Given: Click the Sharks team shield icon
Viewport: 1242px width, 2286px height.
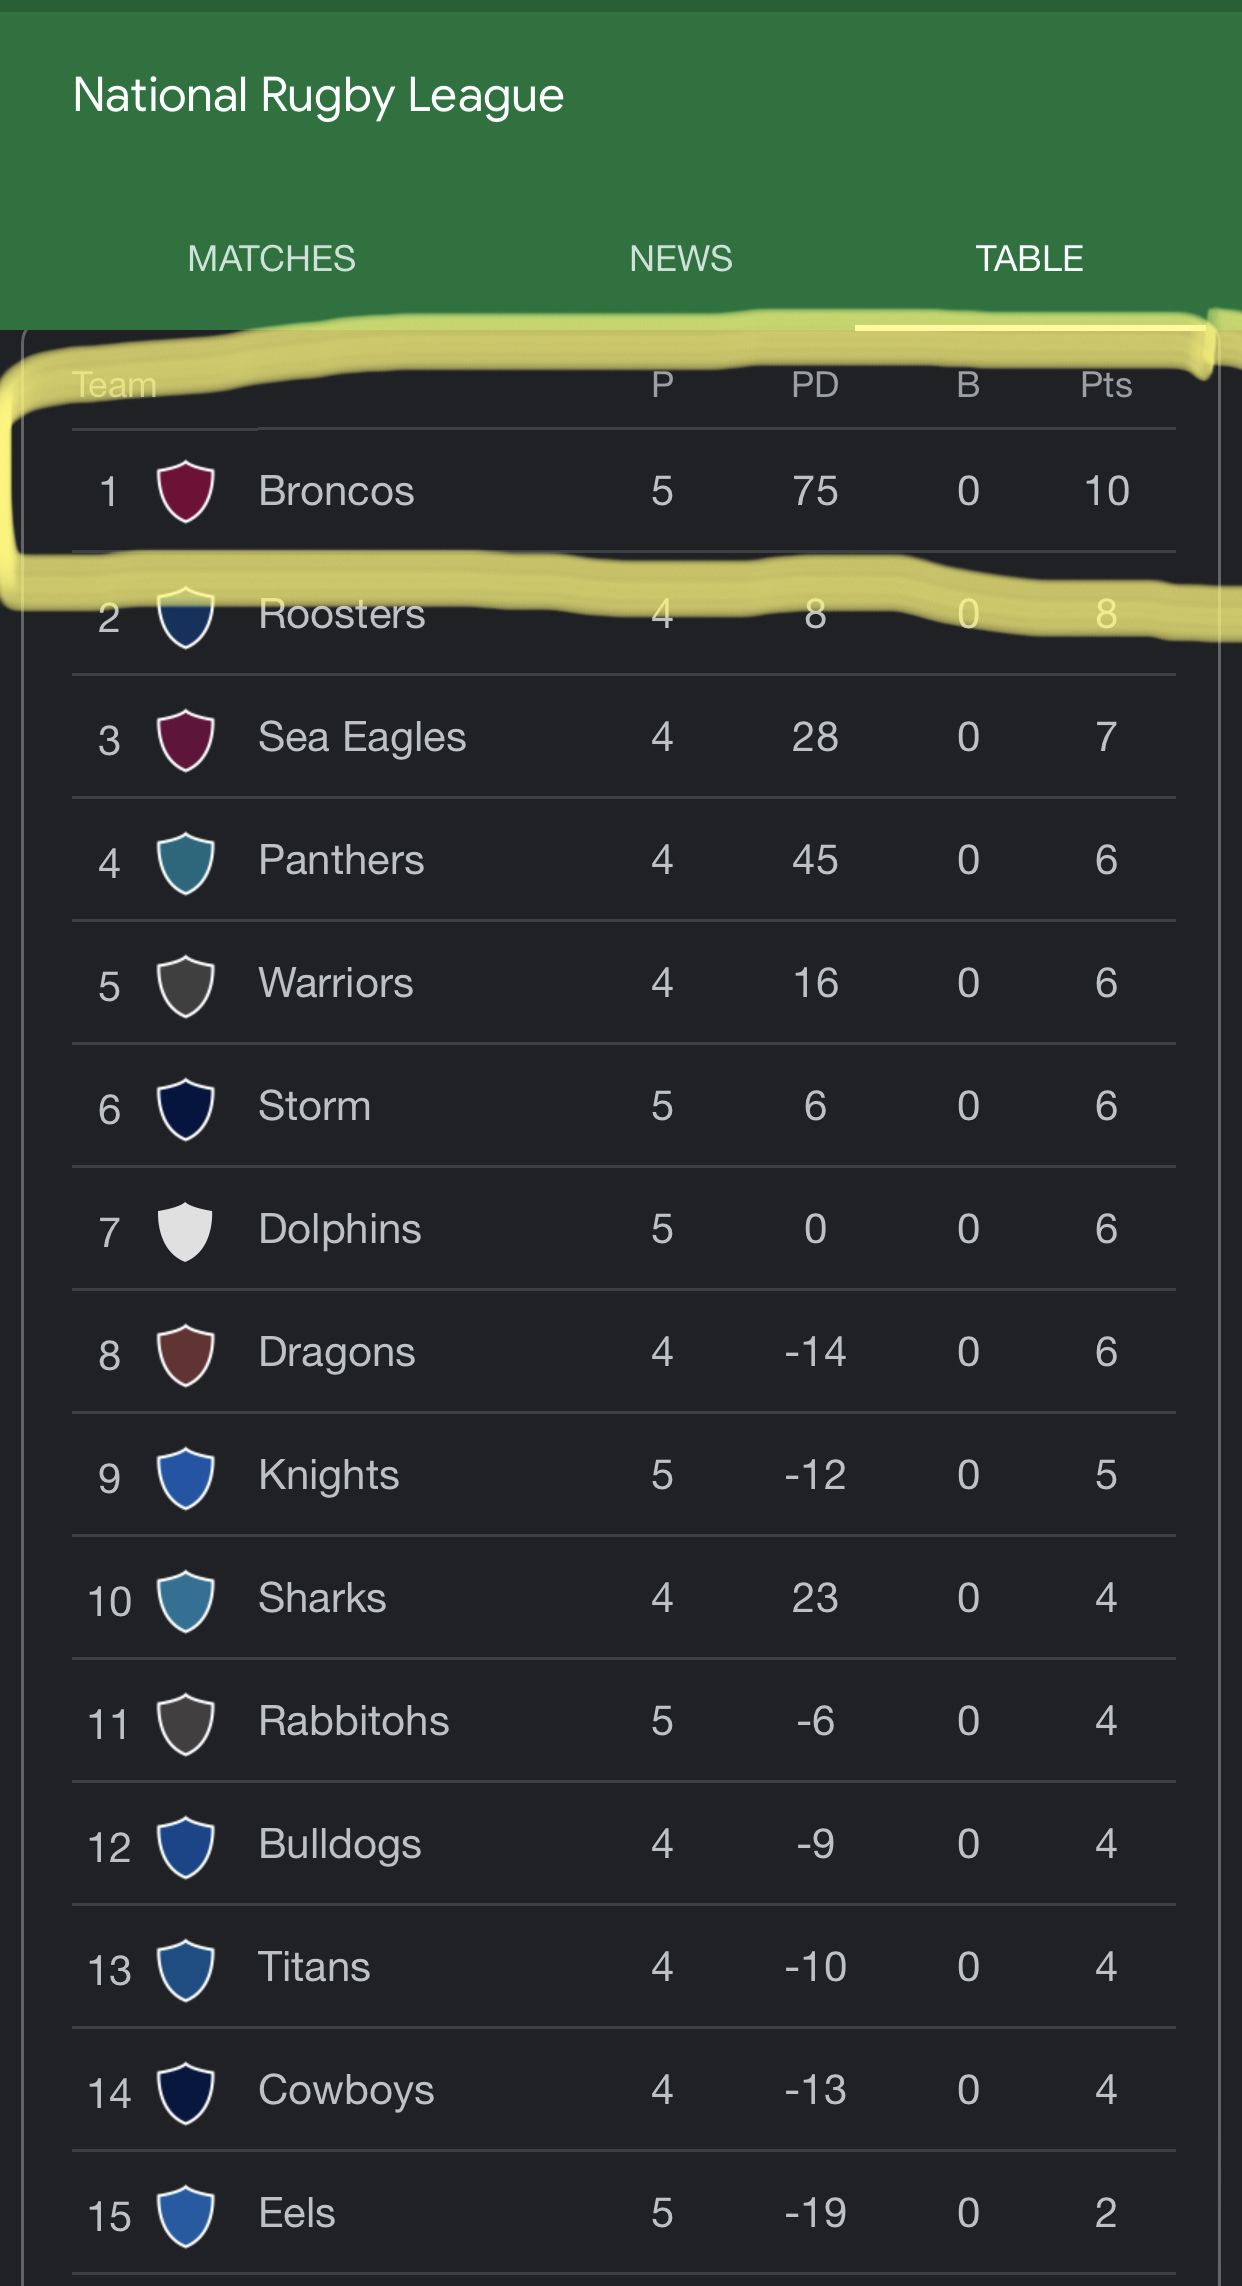Looking at the screenshot, I should coord(185,1600).
